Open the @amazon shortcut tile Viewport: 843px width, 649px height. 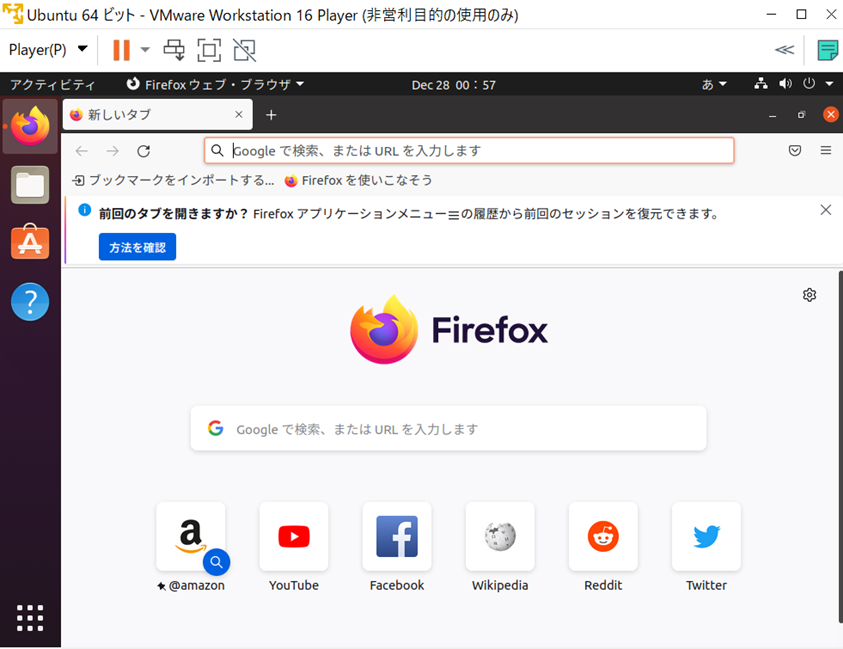pyautogui.click(x=191, y=547)
